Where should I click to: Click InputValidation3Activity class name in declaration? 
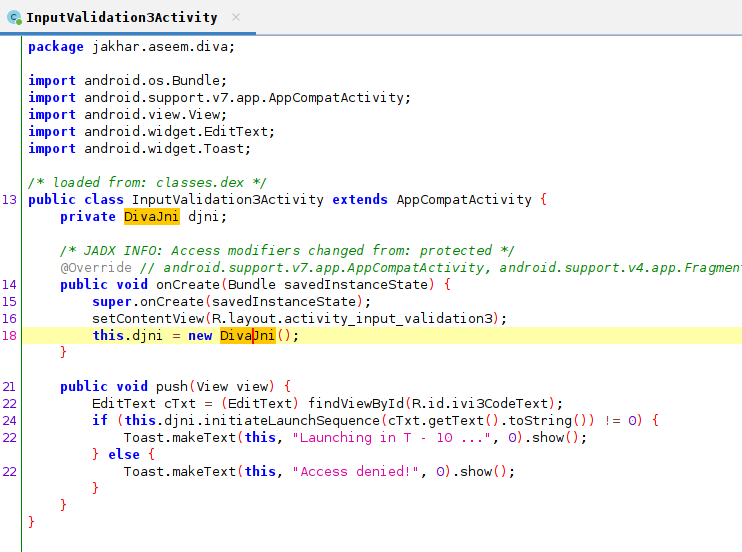pyautogui.click(x=228, y=200)
